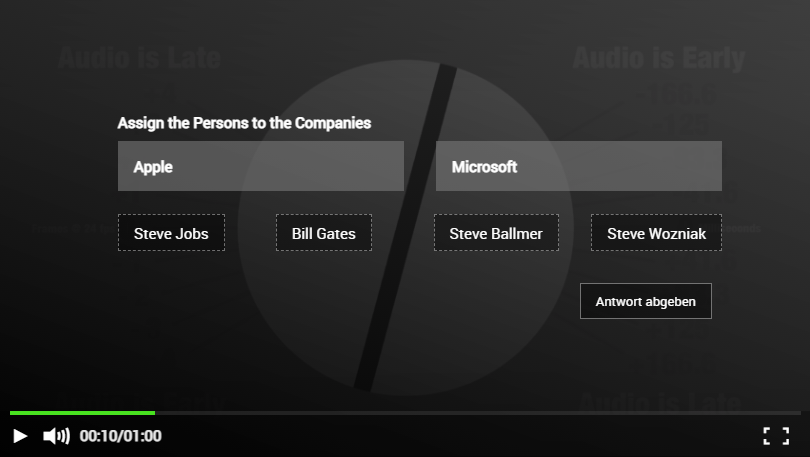Click the green elapsed portion of progress bar

point(82,413)
